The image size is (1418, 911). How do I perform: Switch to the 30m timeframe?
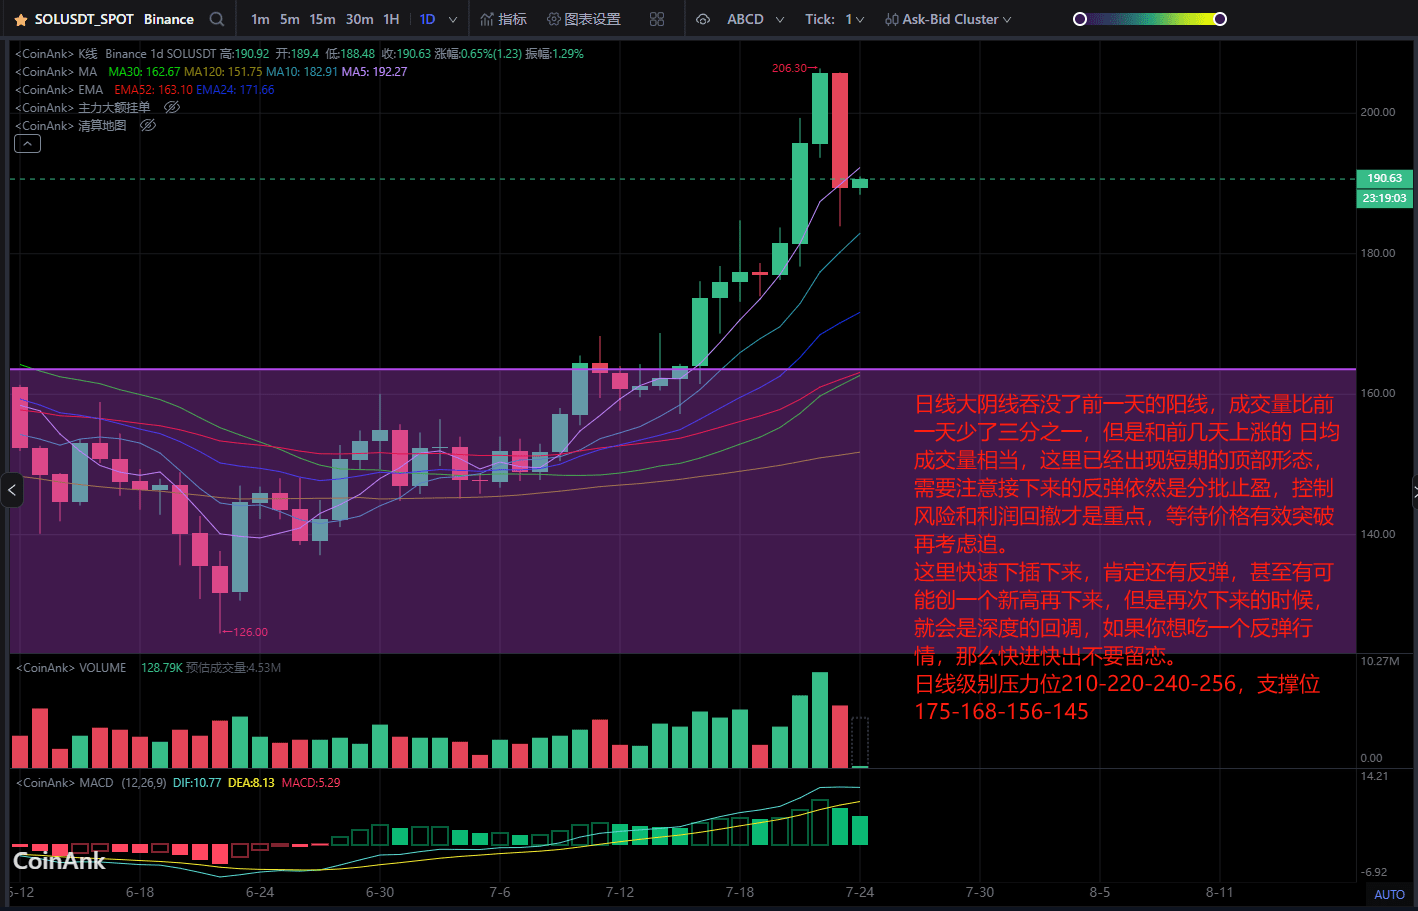click(x=360, y=19)
